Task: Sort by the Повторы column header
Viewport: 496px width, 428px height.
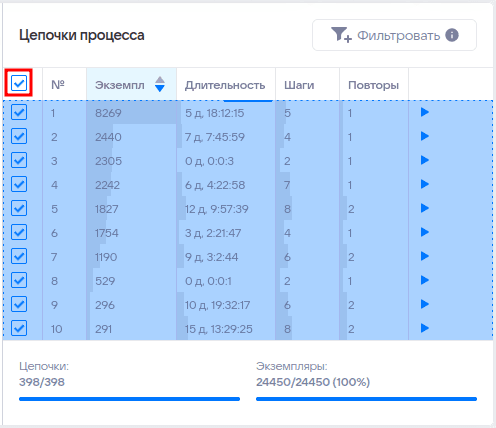Action: point(373,85)
